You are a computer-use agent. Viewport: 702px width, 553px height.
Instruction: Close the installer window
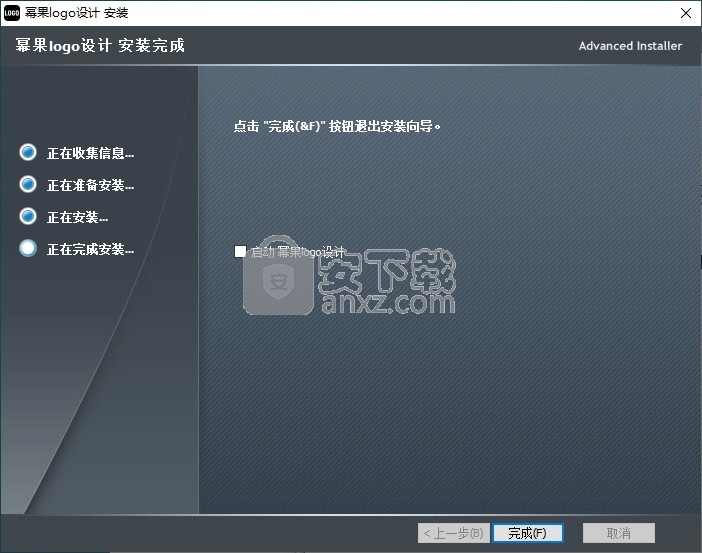(685, 13)
